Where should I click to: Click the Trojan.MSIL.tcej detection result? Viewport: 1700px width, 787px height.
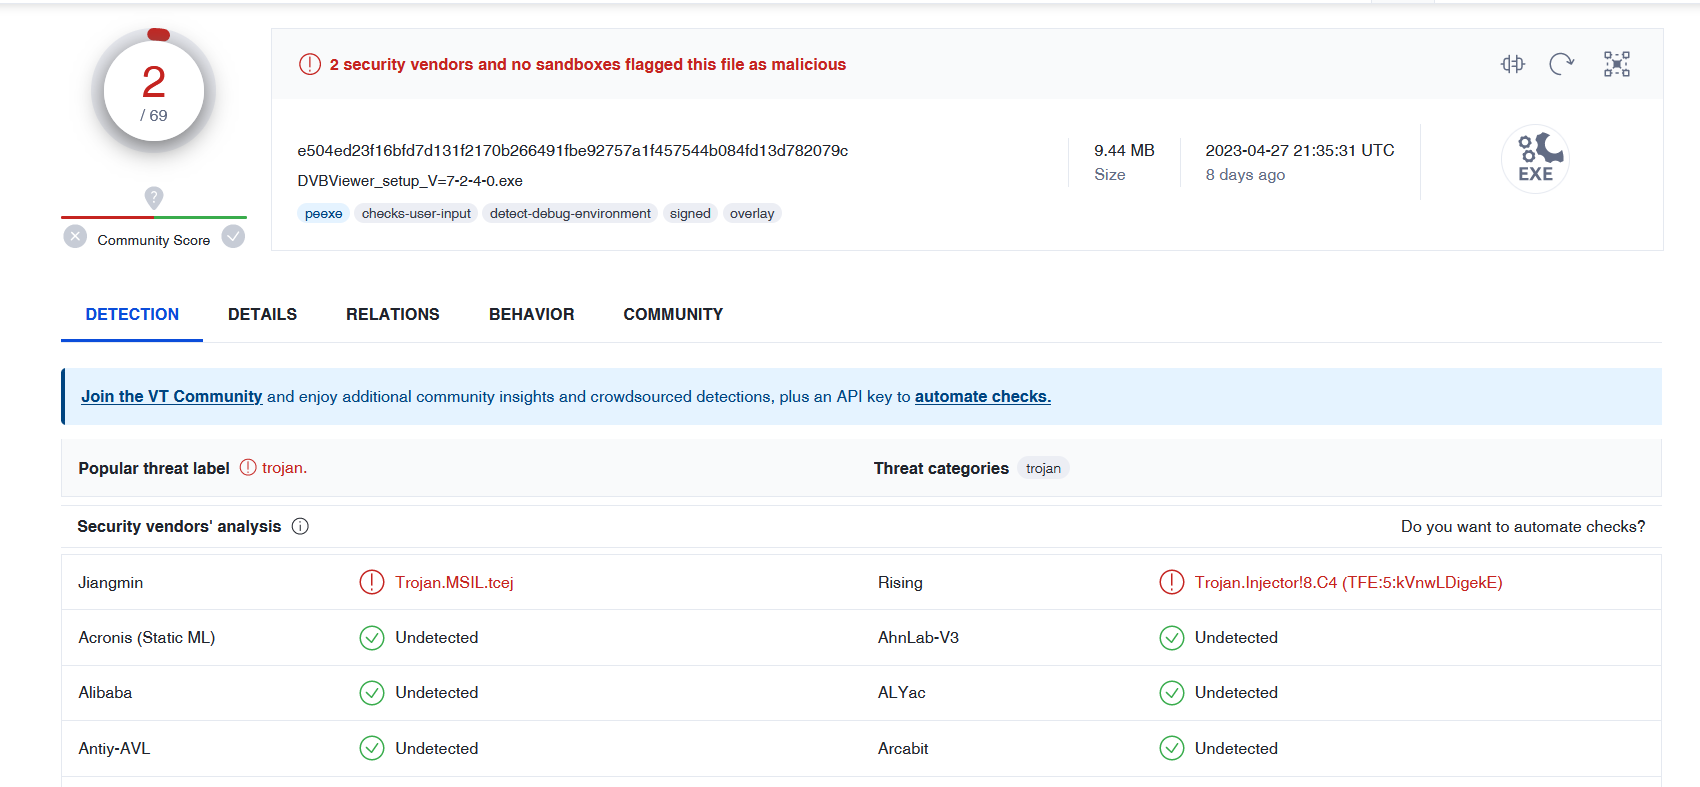[454, 583]
